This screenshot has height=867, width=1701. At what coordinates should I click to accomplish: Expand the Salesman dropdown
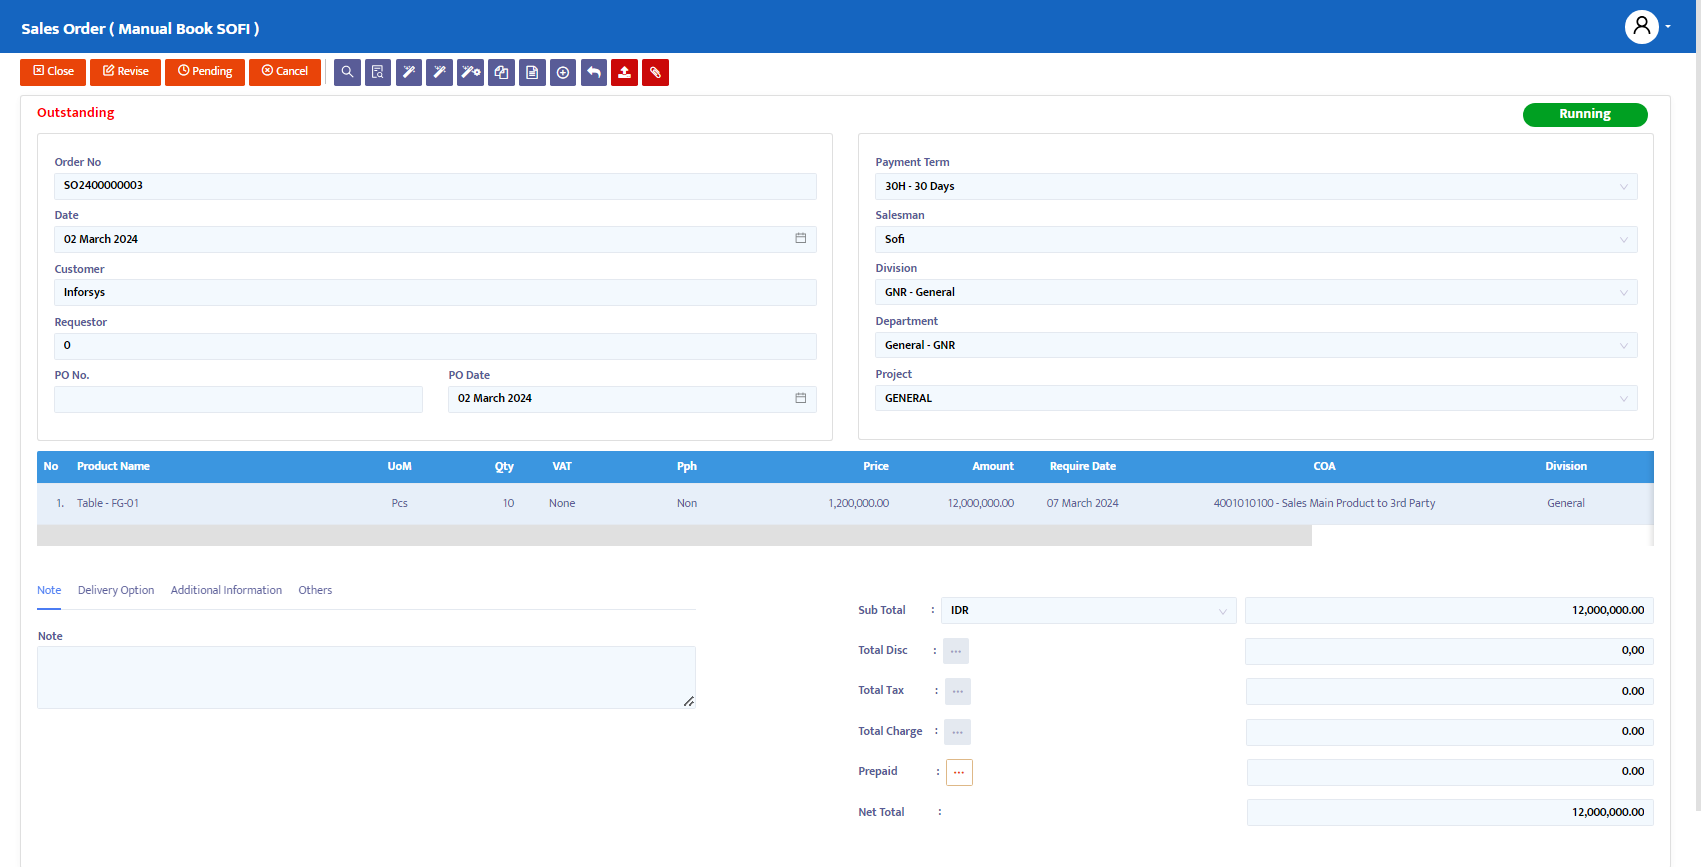tap(1256, 239)
